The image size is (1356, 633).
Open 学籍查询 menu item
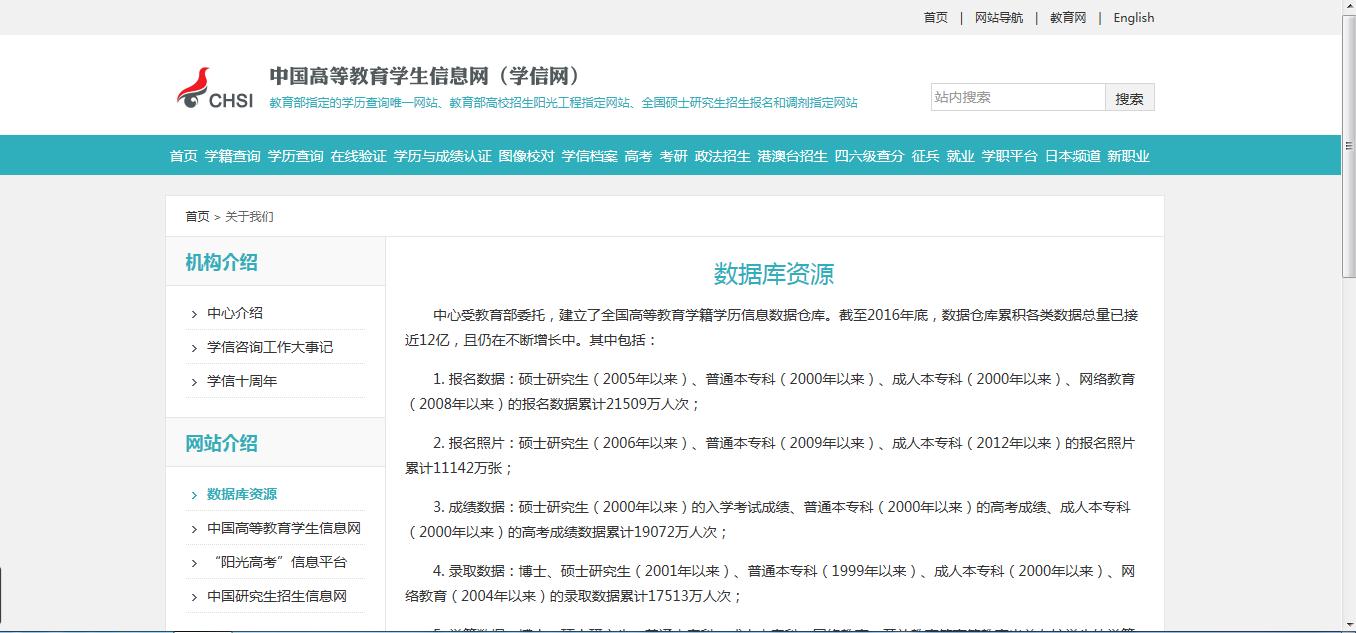(232, 156)
